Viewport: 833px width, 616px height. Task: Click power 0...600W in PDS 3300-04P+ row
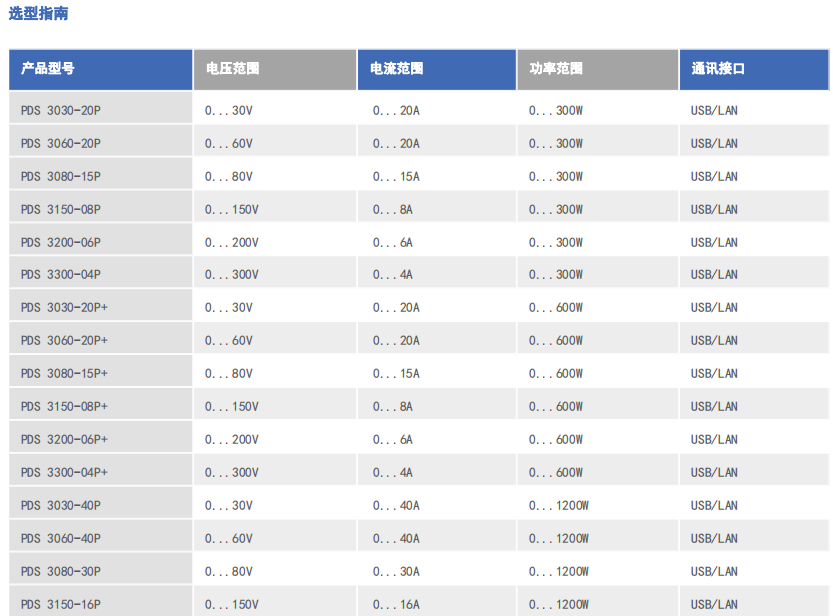pos(556,472)
